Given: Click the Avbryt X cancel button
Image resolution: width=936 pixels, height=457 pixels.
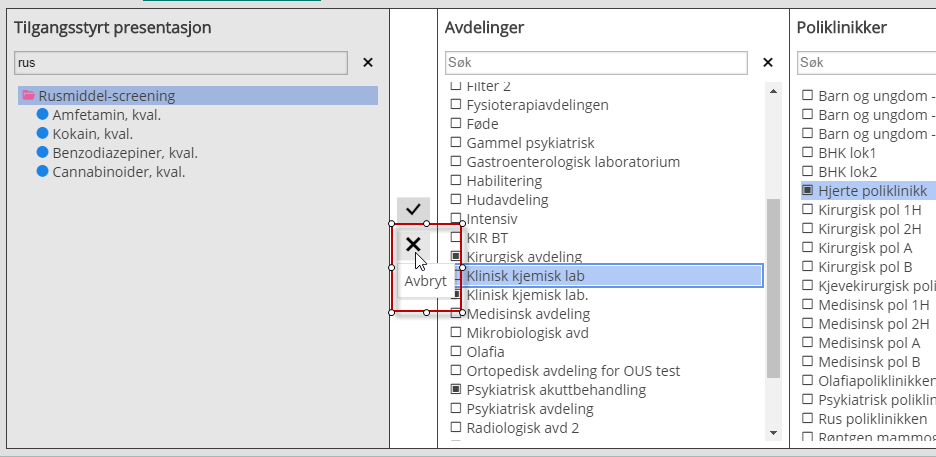Looking at the screenshot, I should click(x=413, y=244).
